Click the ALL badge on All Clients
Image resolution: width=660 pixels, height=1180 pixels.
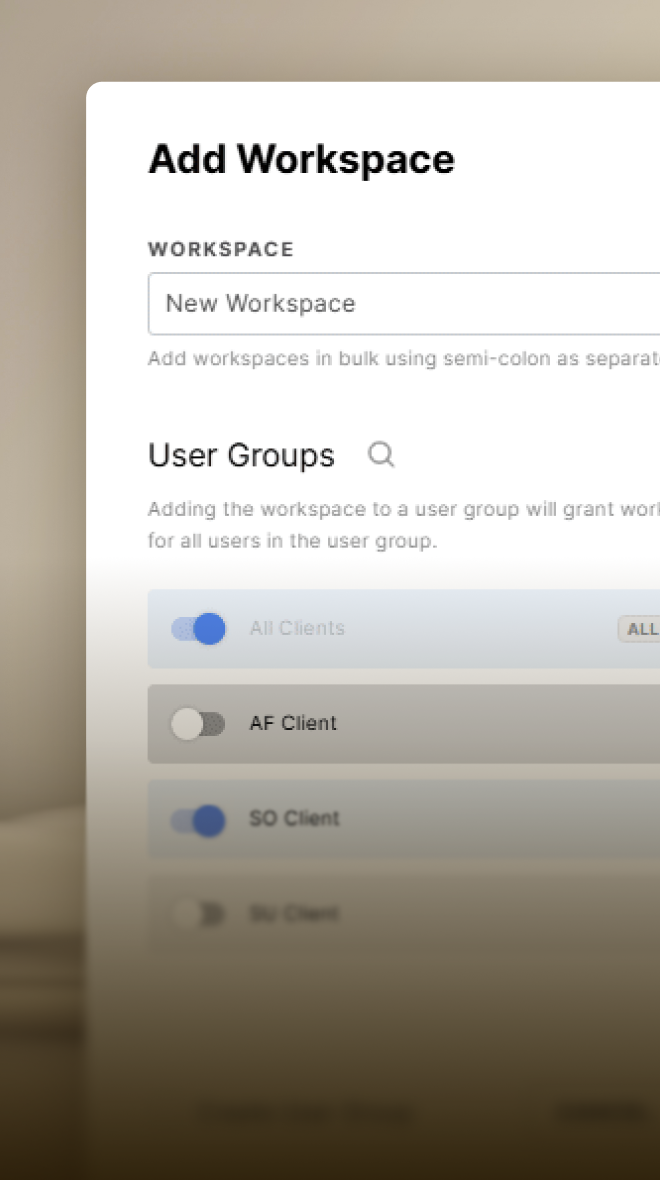pyautogui.click(x=640, y=629)
